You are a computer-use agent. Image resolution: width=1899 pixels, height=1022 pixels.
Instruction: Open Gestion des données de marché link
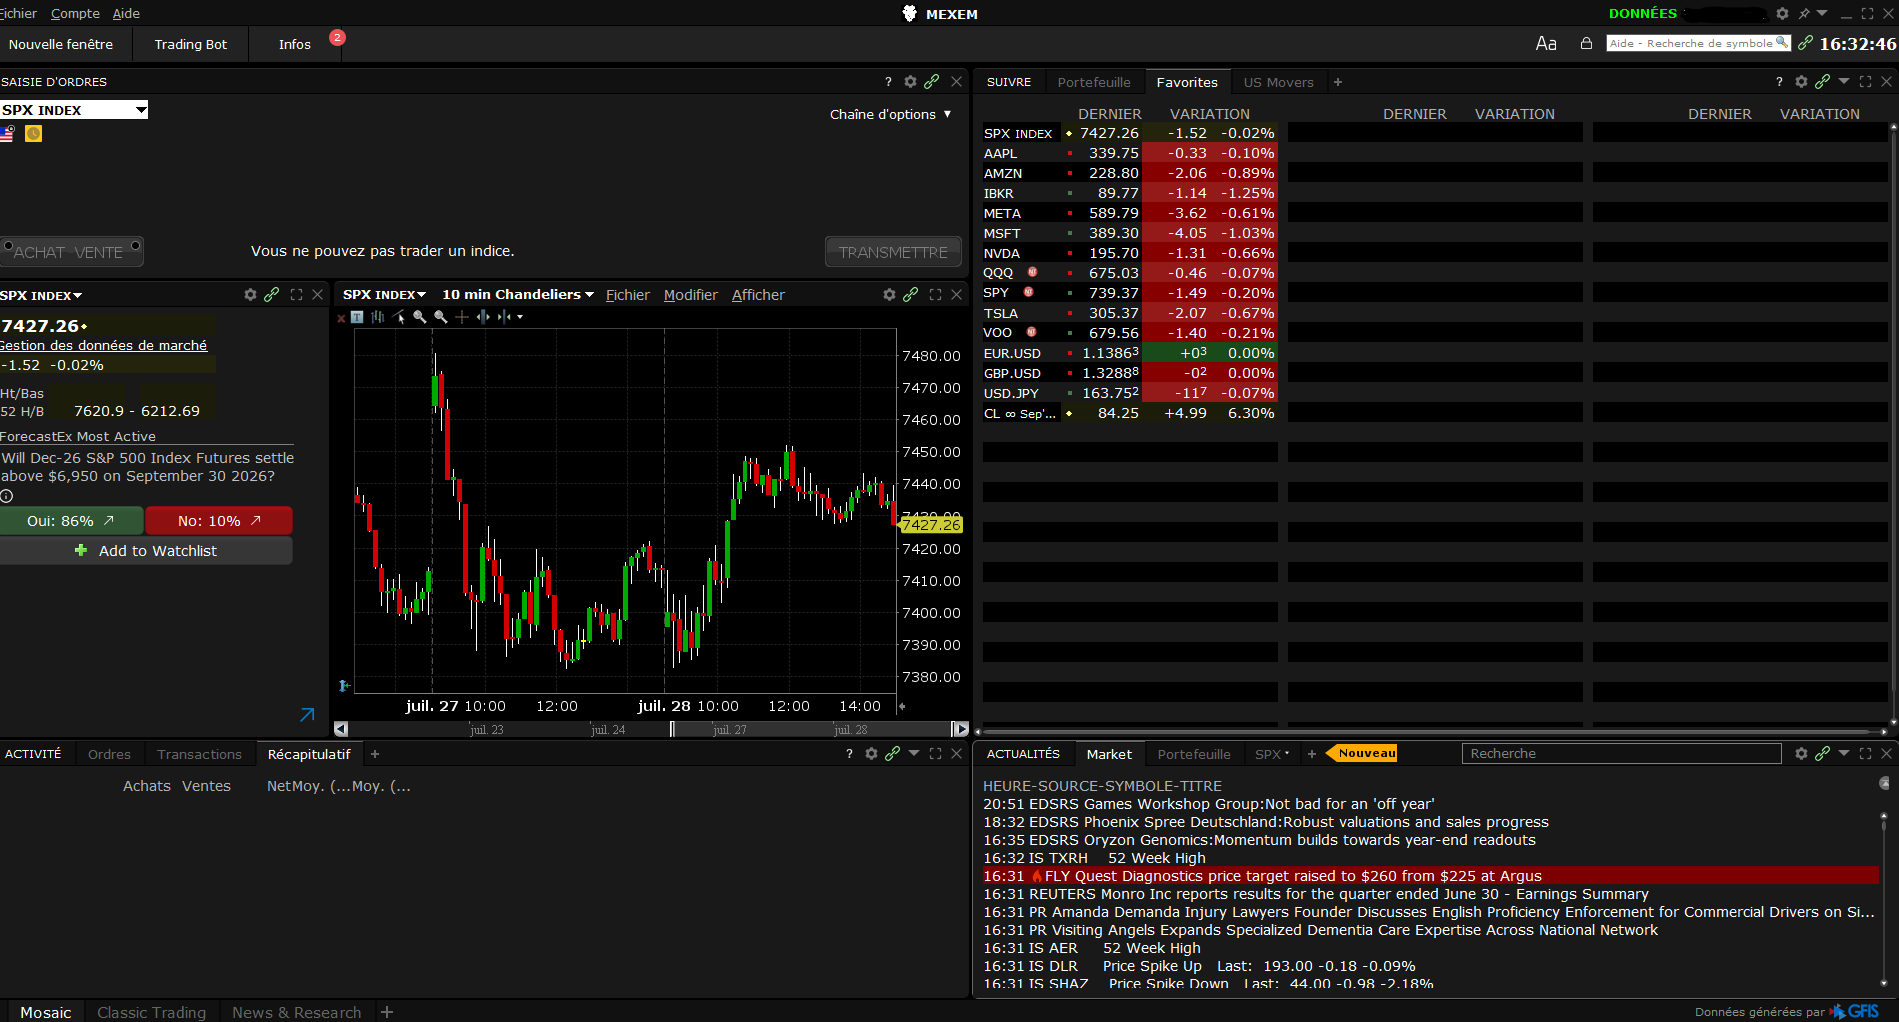[x=103, y=345]
